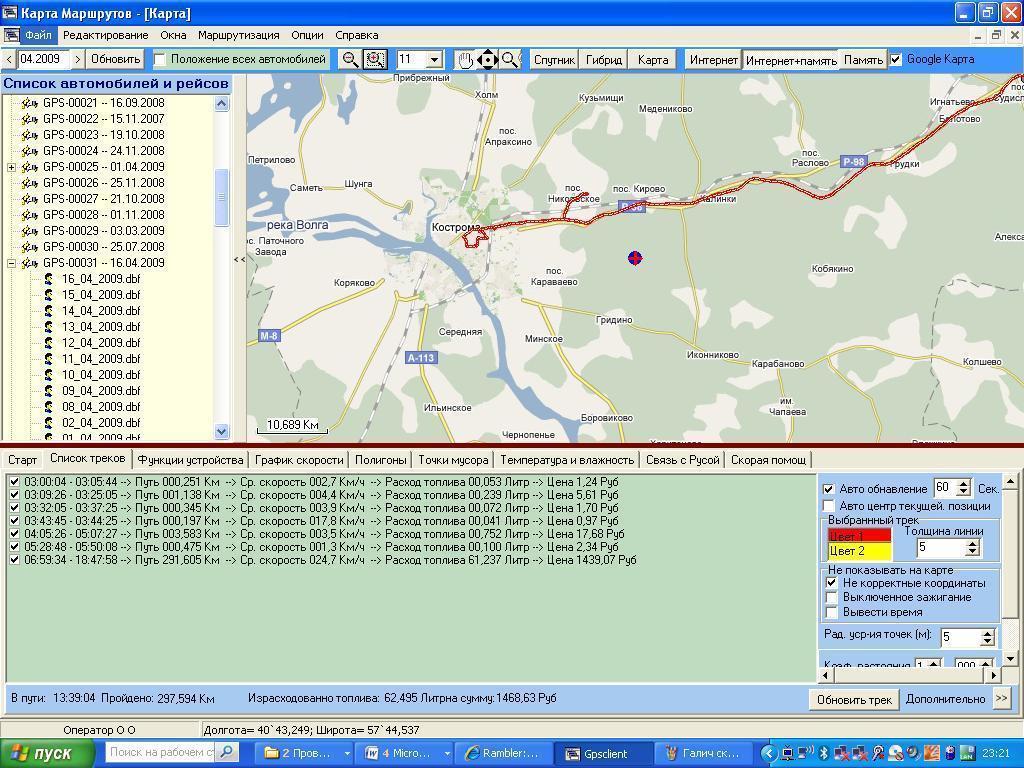Uncheck the 'Авто обнавление' checkbox

pyautogui.click(x=829, y=489)
